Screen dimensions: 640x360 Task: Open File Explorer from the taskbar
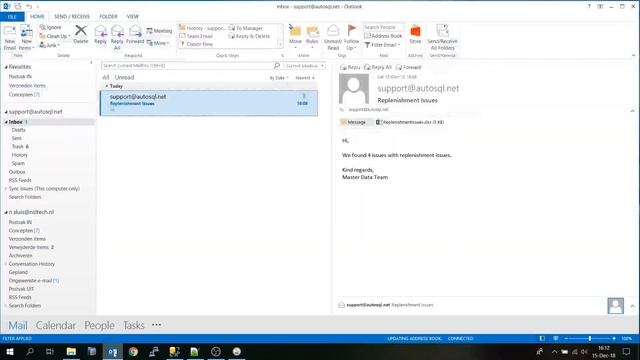click(71, 351)
